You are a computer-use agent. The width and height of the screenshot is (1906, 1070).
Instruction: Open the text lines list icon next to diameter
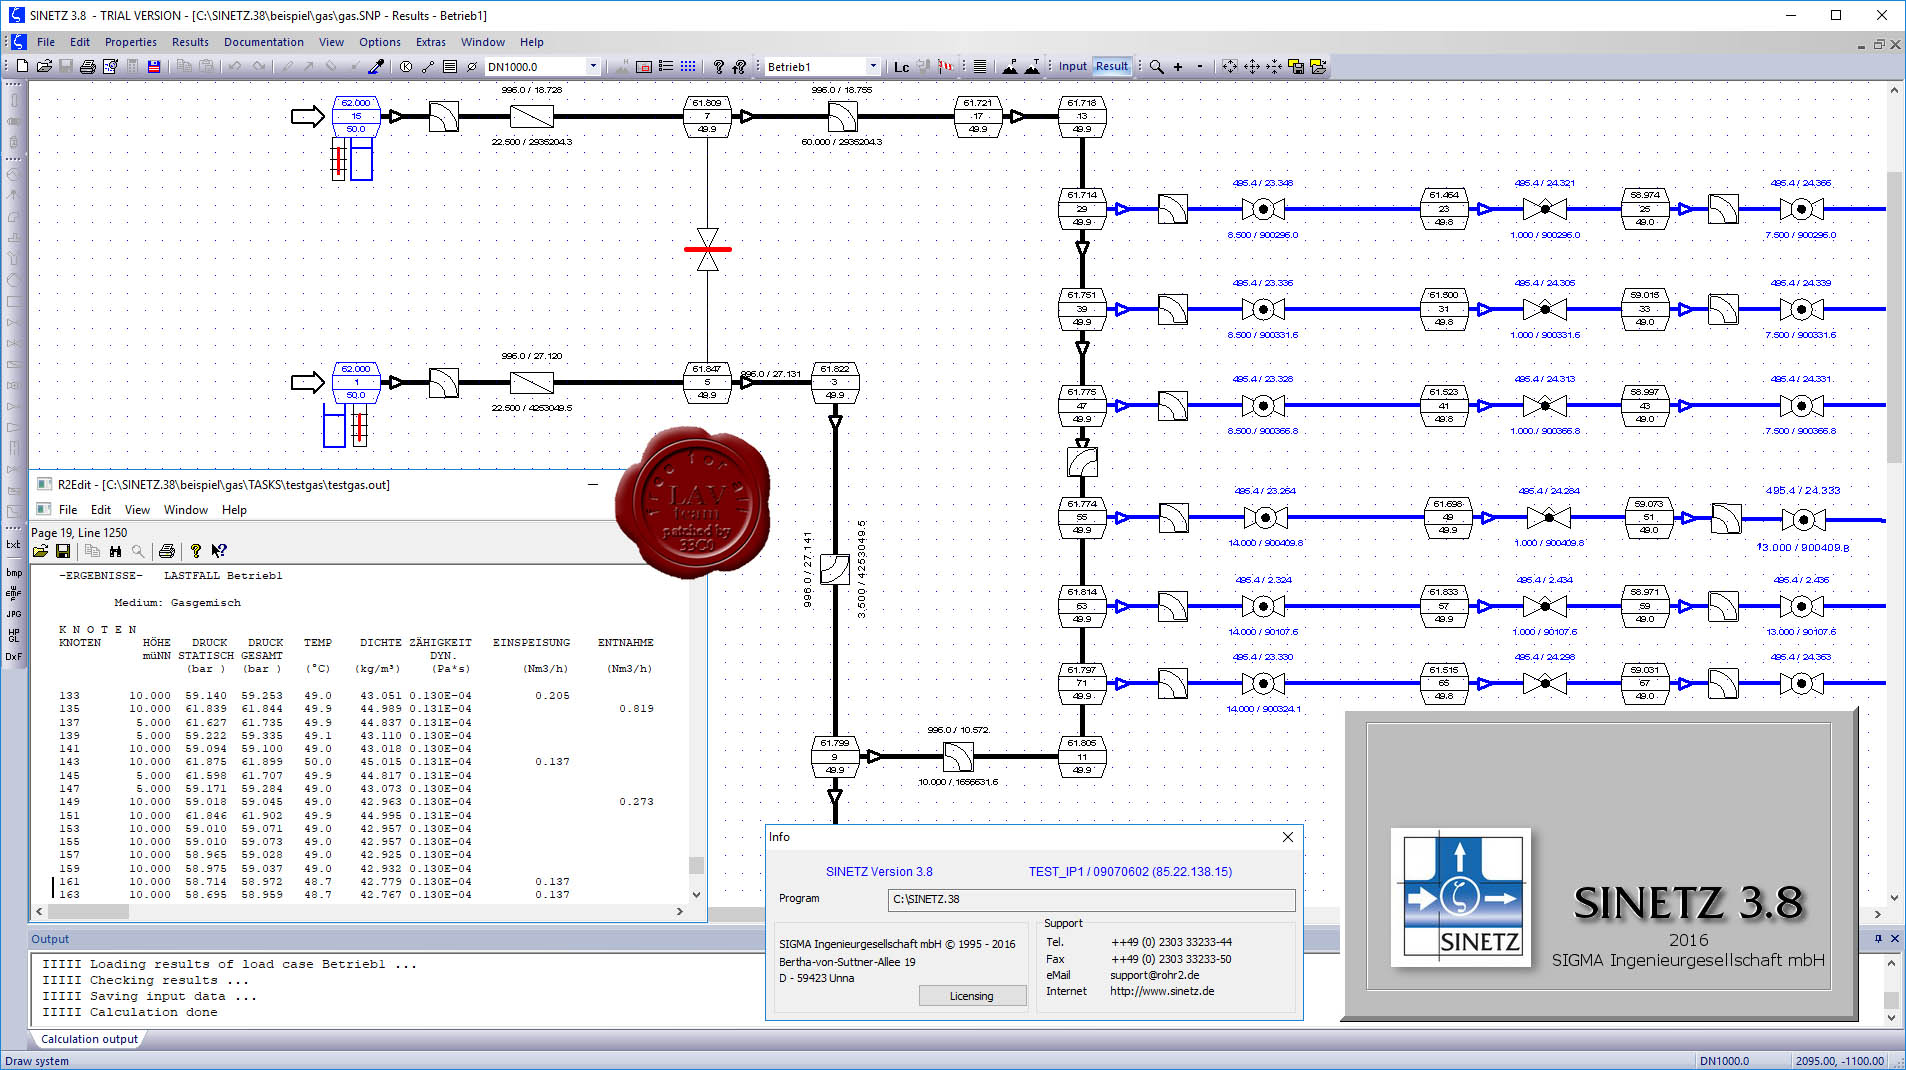450,66
